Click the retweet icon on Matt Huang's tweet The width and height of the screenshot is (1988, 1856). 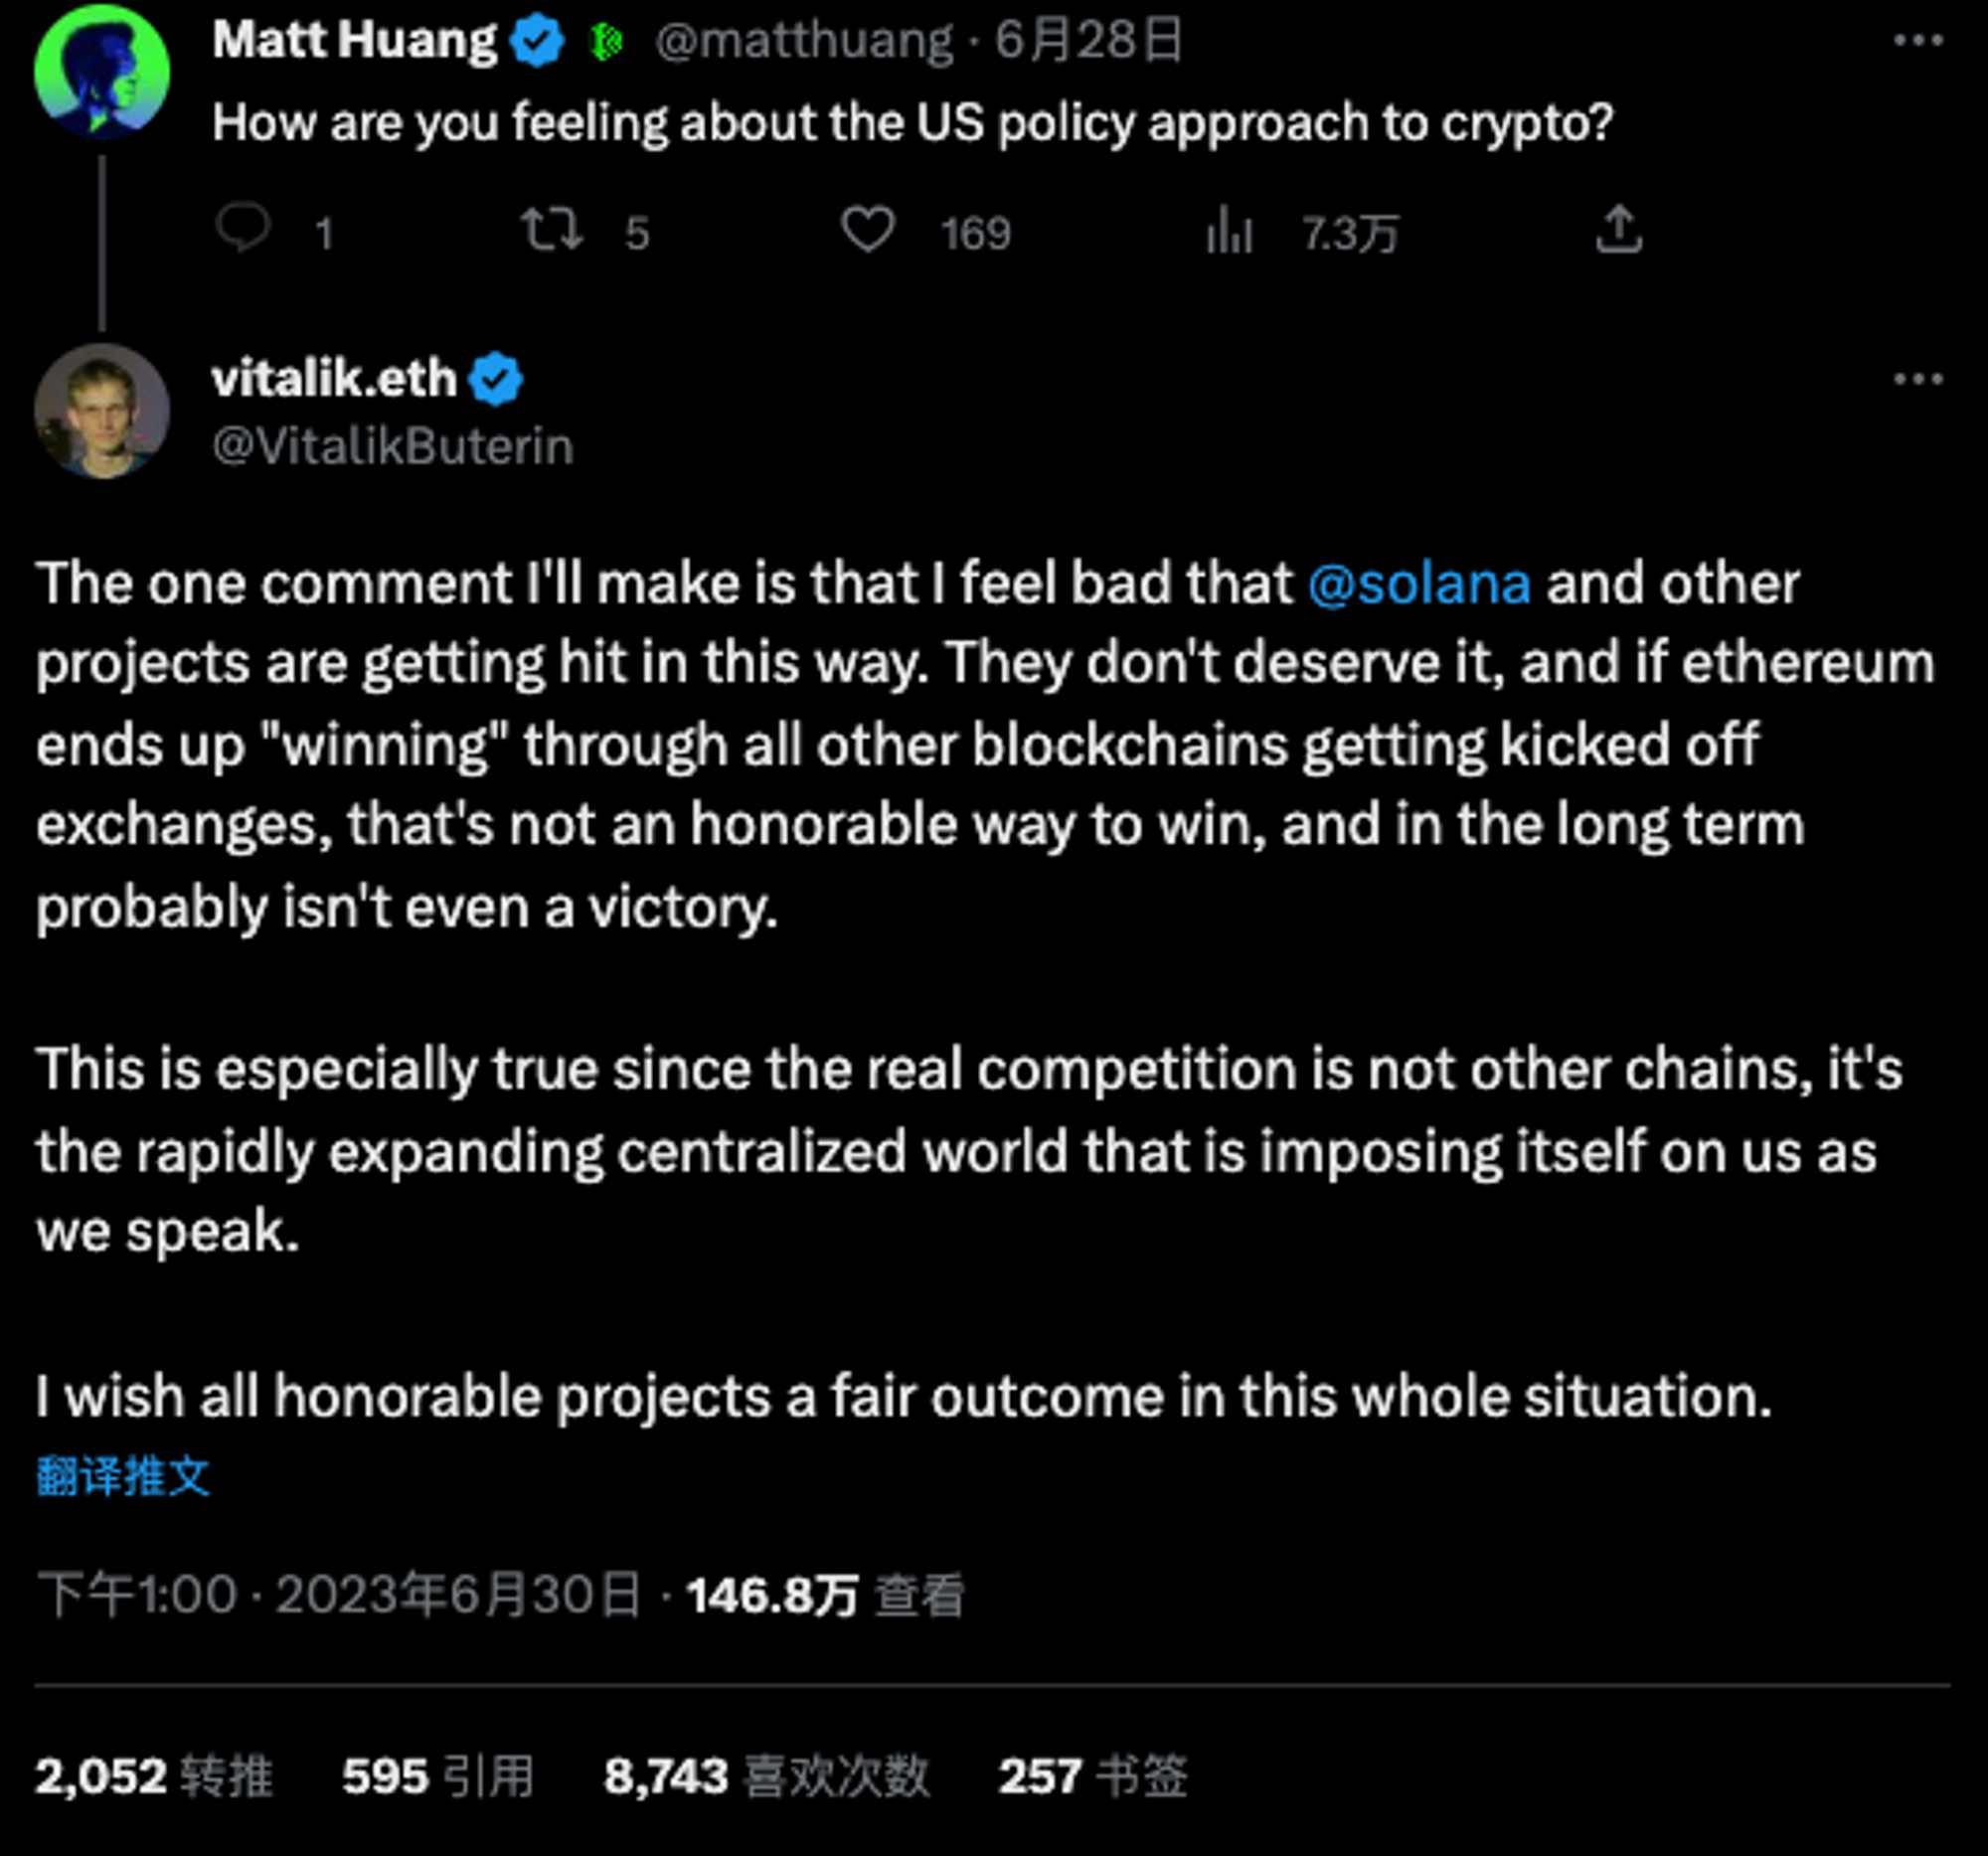[551, 229]
